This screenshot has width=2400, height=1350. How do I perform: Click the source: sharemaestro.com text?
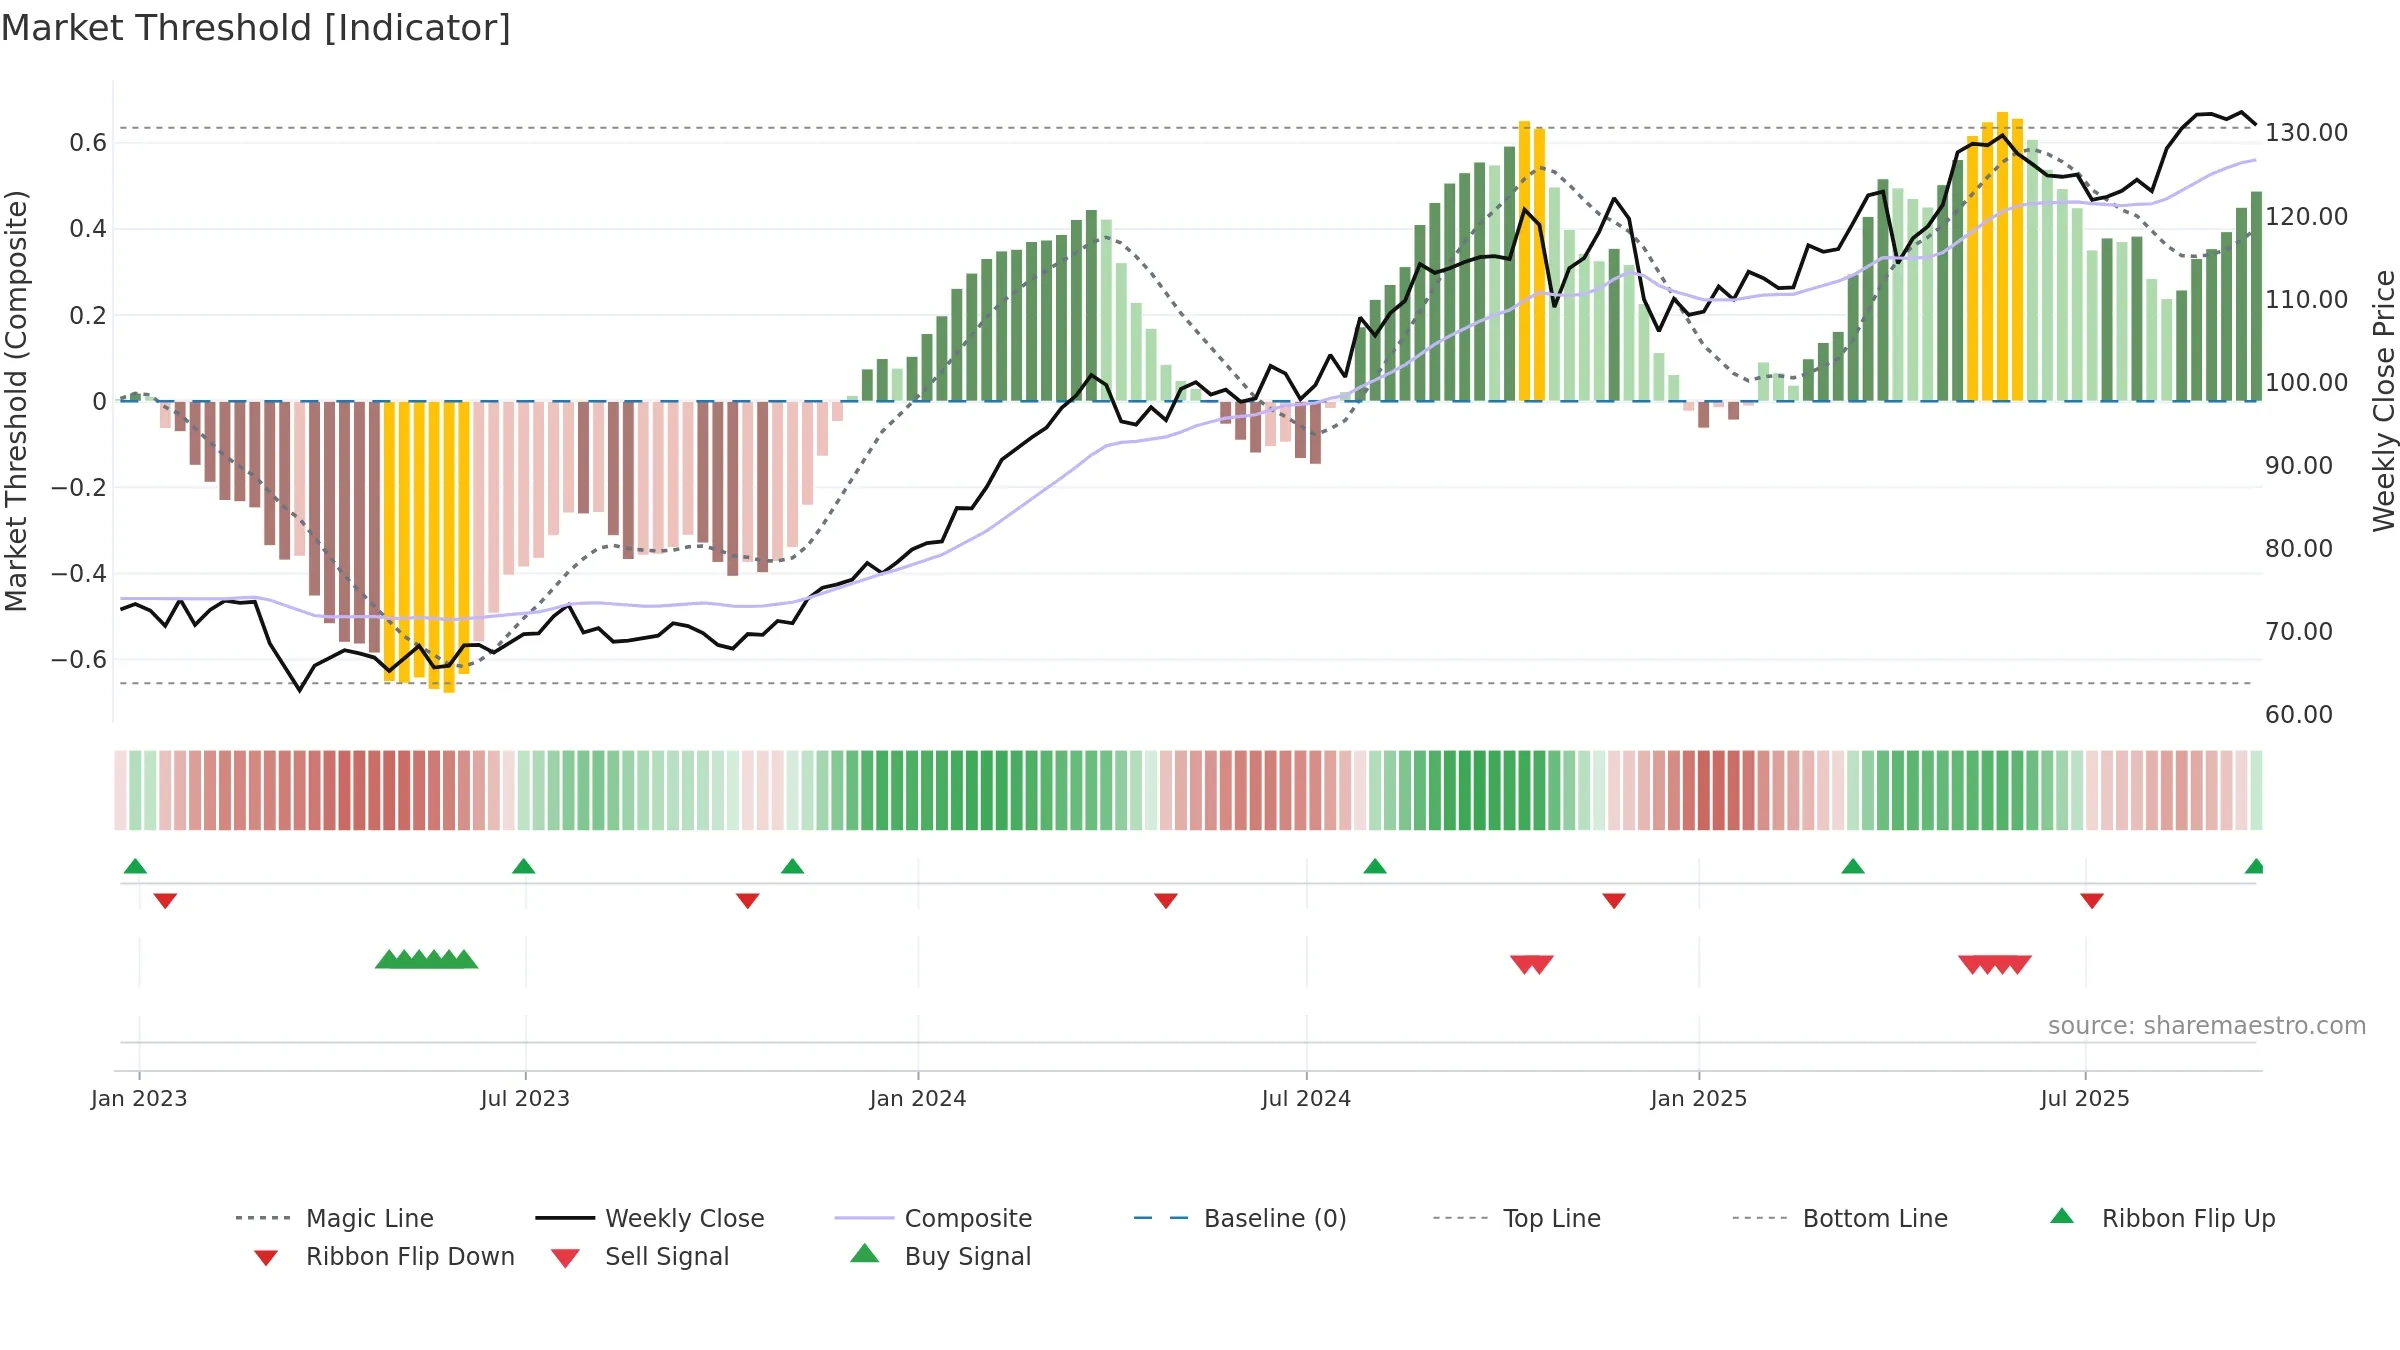click(x=2207, y=1025)
